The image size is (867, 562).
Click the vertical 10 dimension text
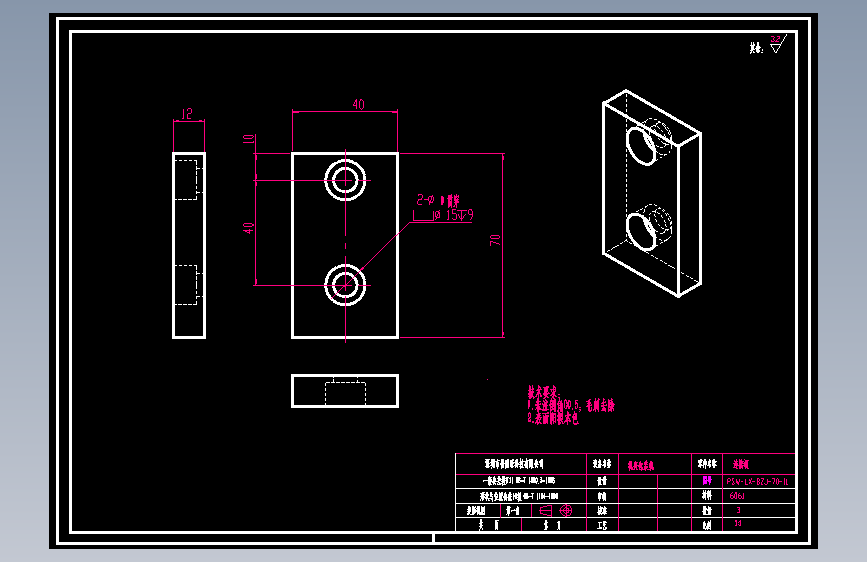[x=249, y=138]
